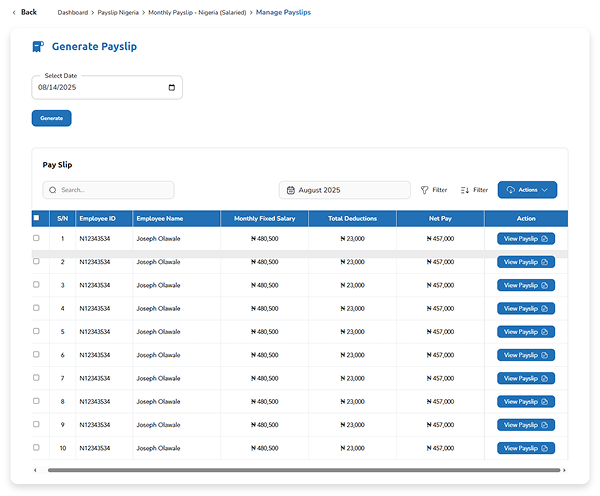Check the row 10 checkbox
The width and height of the screenshot is (600, 496).
coord(36,447)
